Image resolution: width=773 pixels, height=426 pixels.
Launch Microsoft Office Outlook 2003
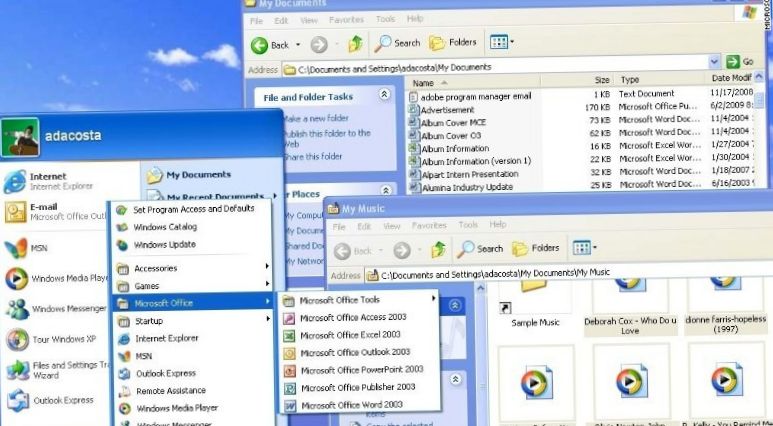pyautogui.click(x=355, y=353)
